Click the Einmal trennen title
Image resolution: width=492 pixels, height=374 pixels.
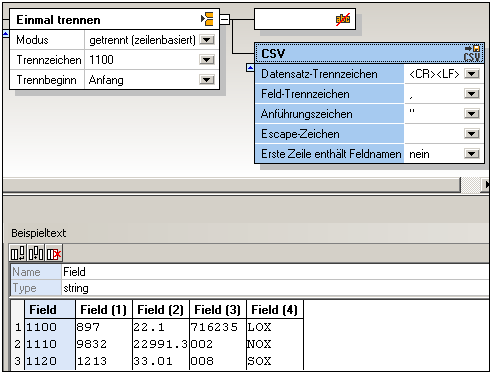58,20
